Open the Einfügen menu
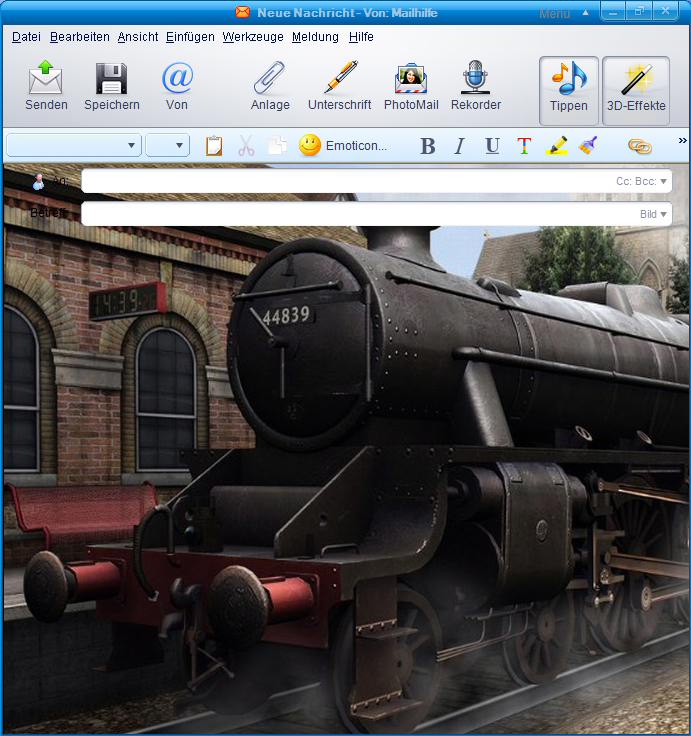The width and height of the screenshot is (691, 736). 190,37
